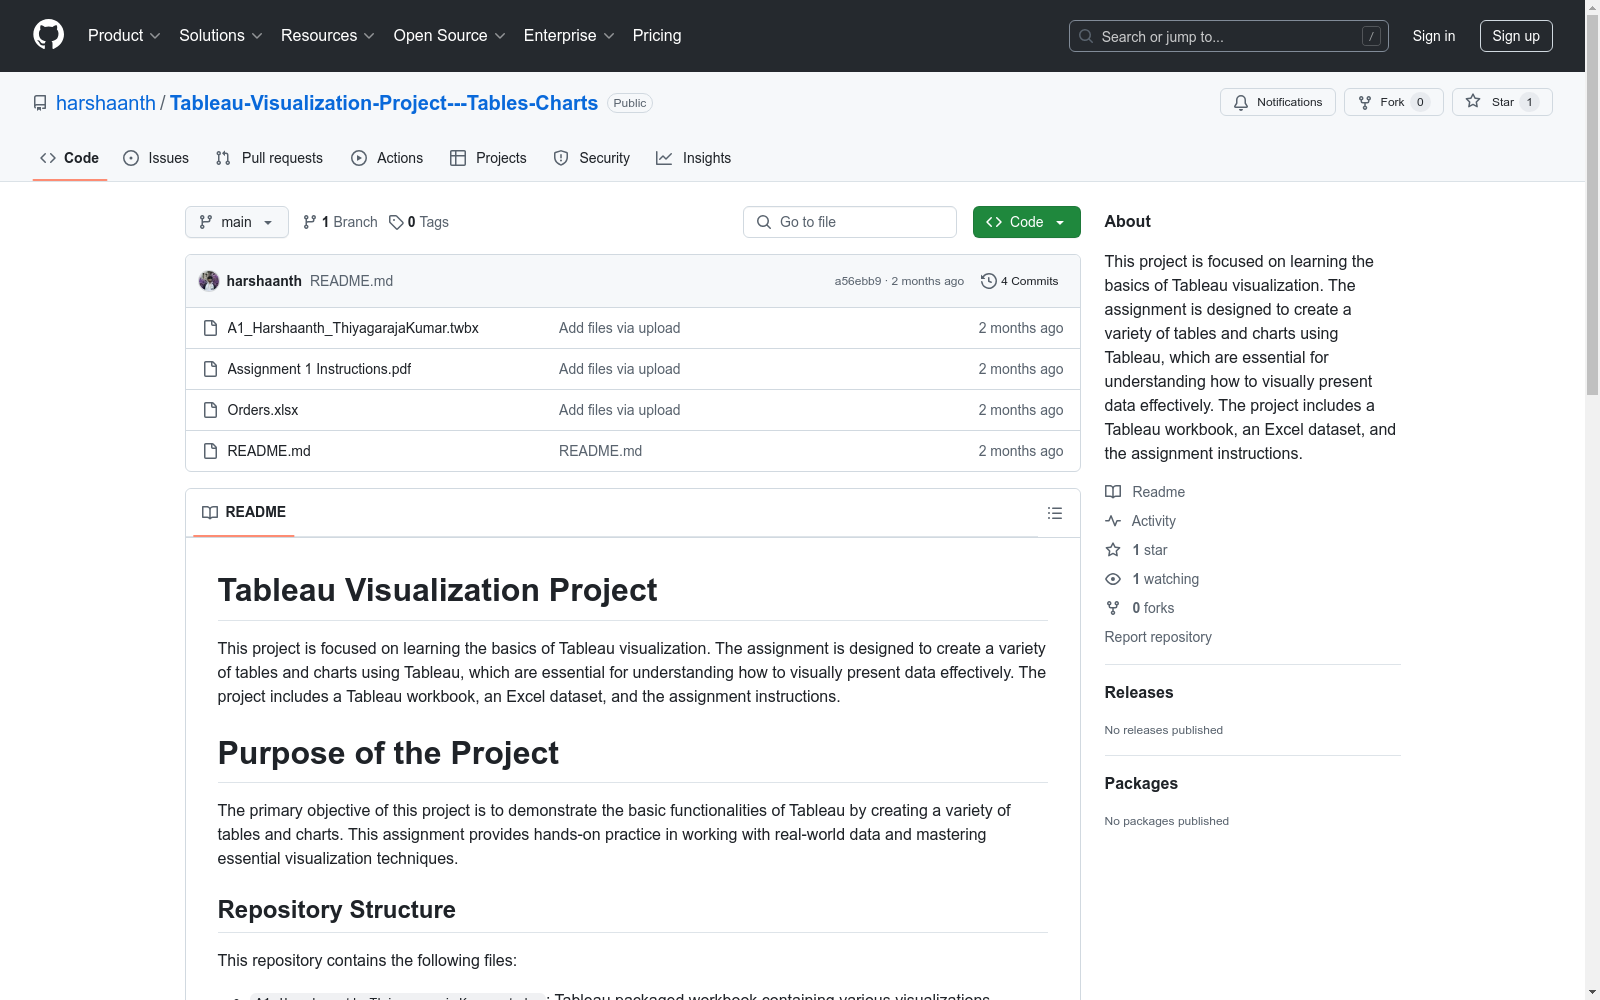
Task: Open the GitHub homepage logo
Action: 48,35
